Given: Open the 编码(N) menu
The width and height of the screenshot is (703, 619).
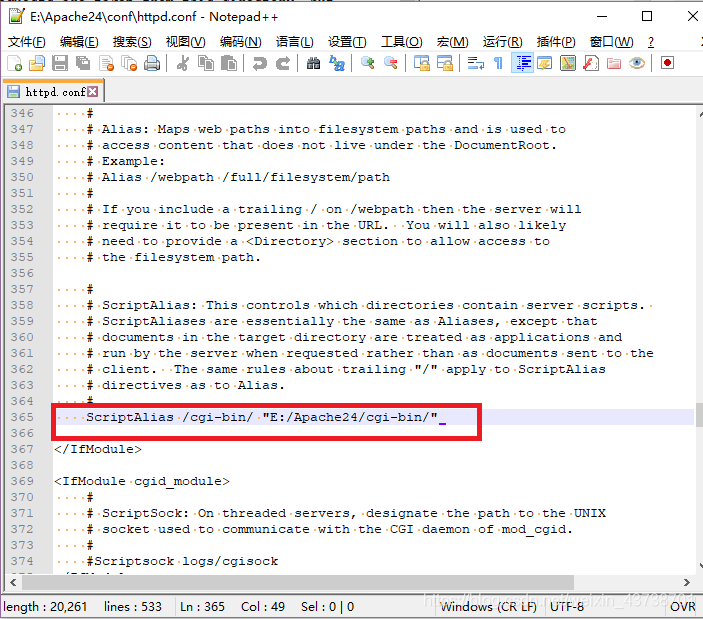Looking at the screenshot, I should coord(240,42).
